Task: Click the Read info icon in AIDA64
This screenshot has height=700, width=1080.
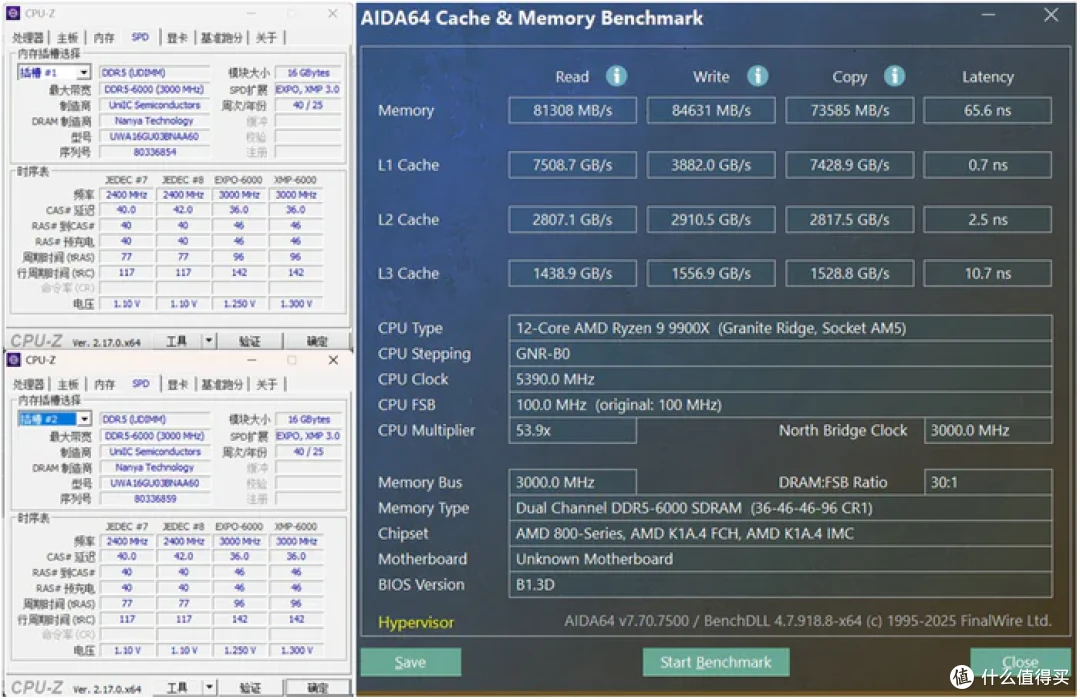Action: pos(616,76)
